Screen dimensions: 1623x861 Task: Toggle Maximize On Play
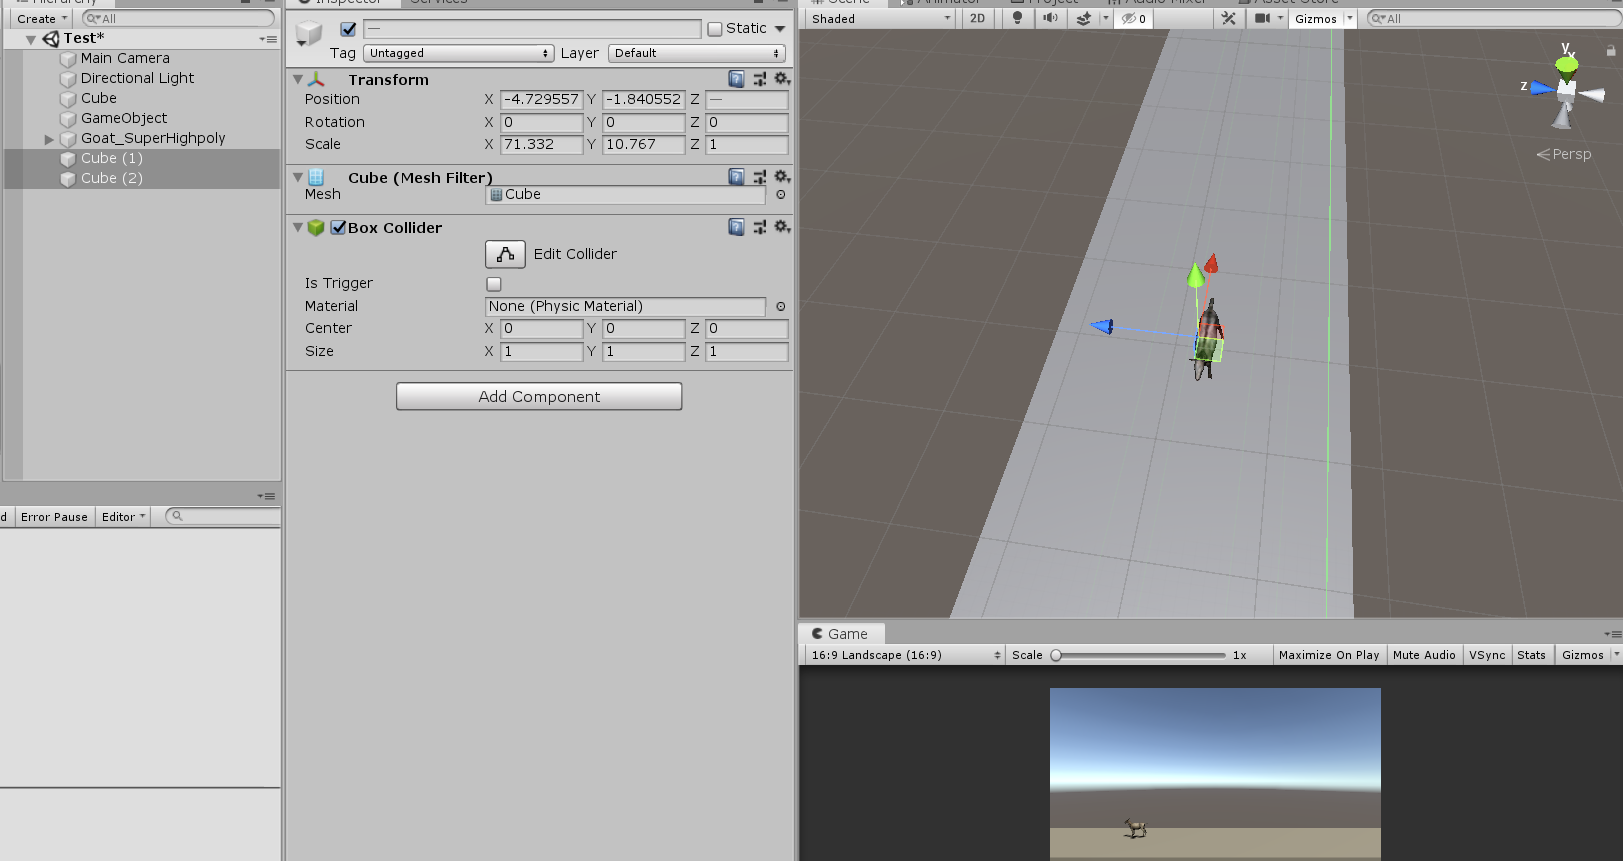click(x=1329, y=655)
